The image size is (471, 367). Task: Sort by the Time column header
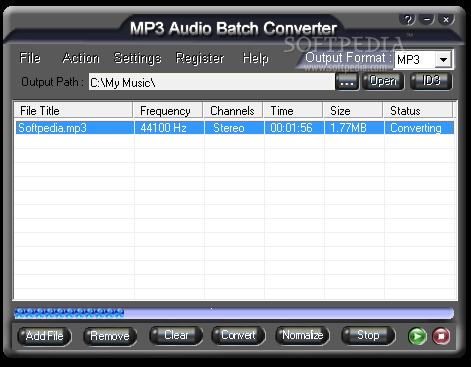pos(293,111)
